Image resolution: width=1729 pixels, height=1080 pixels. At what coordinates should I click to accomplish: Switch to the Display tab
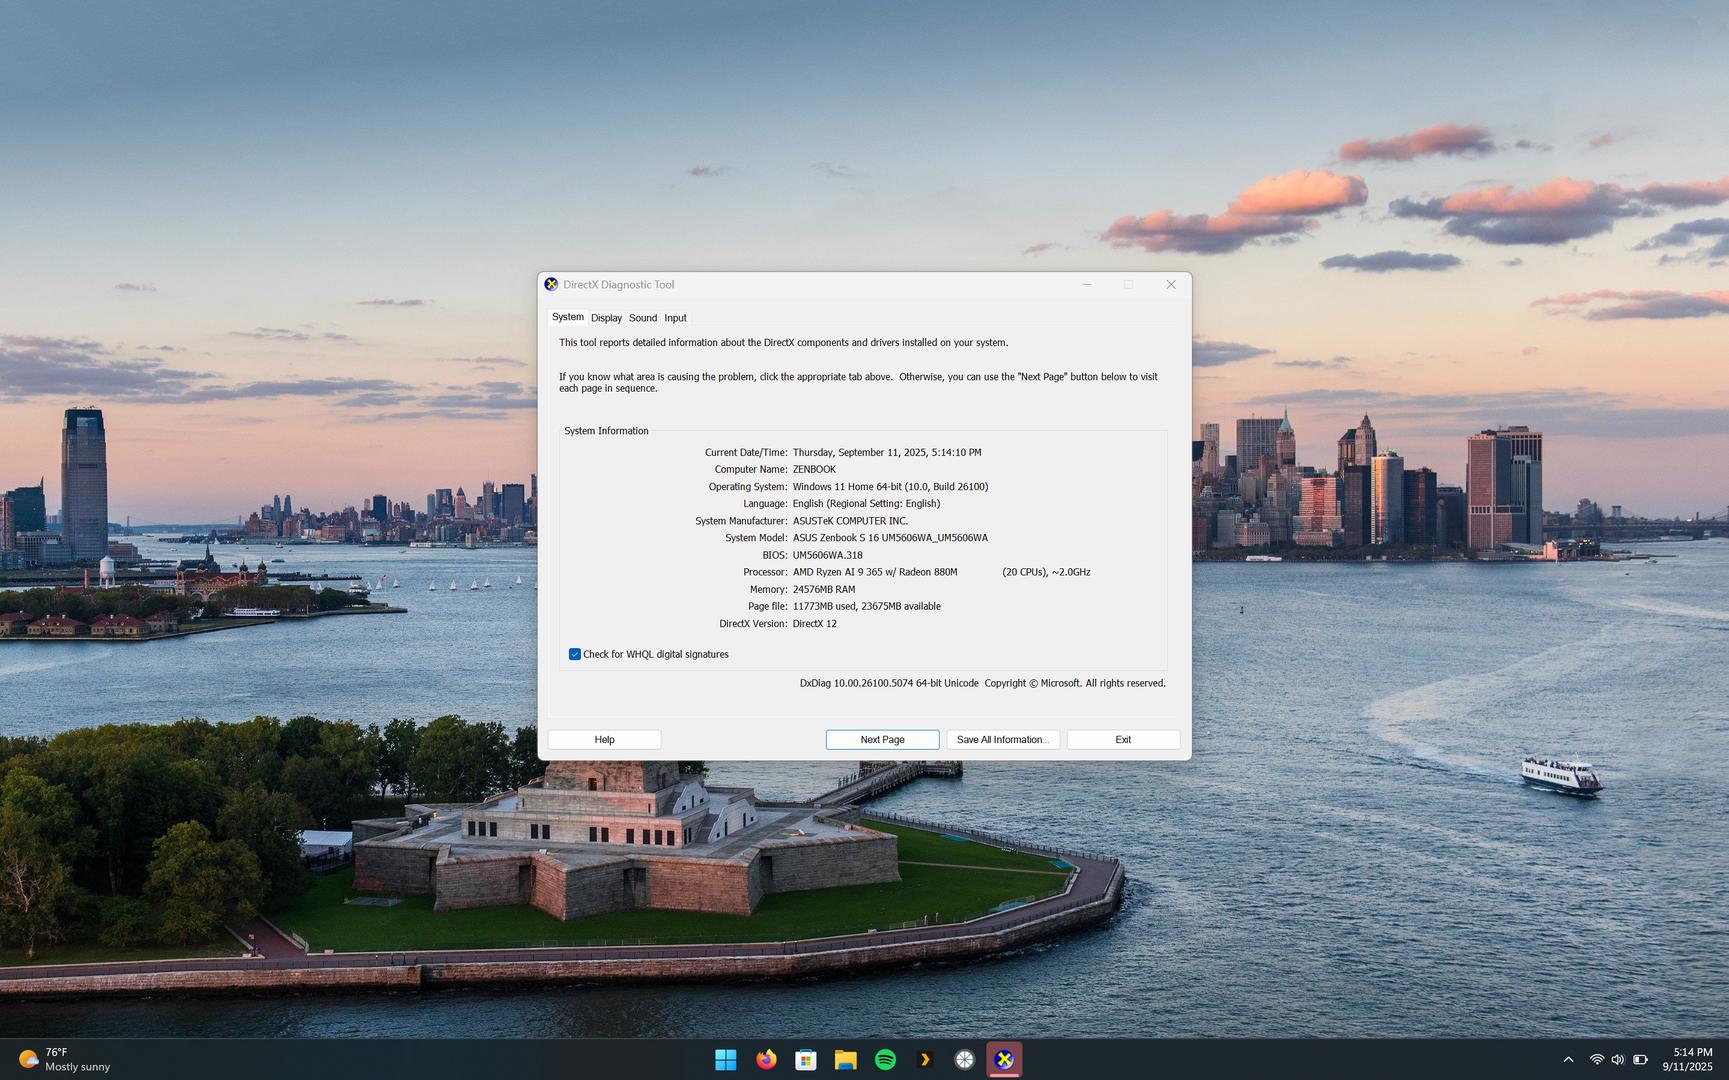point(606,318)
